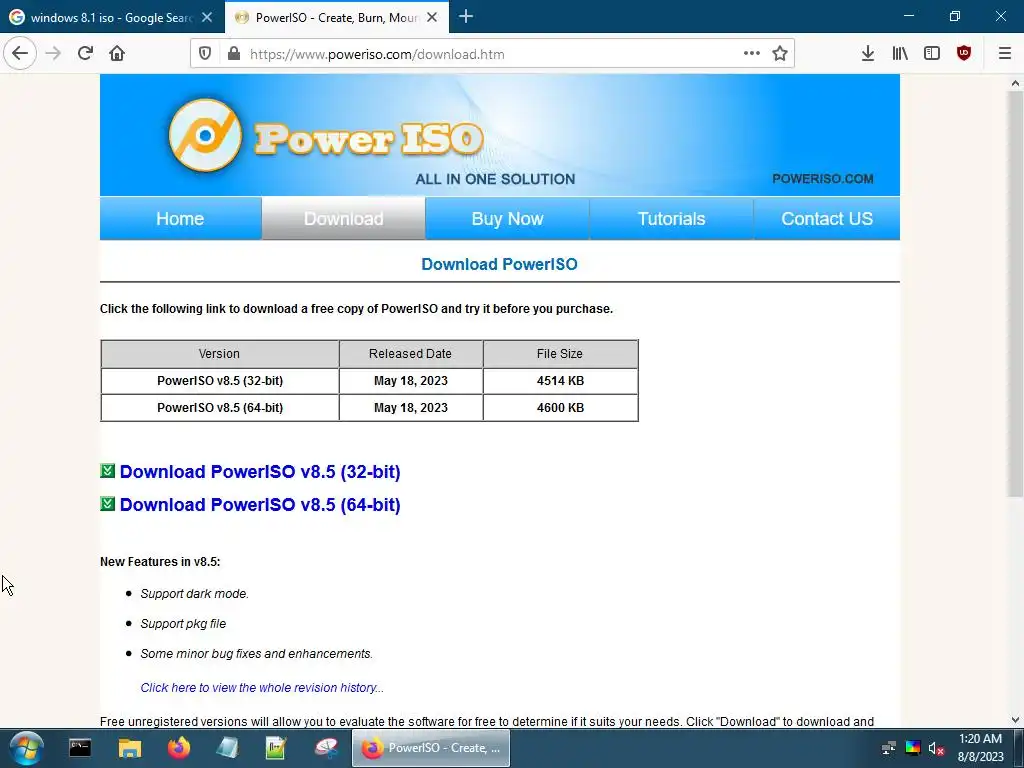Click the Download PowerISO page heading

[x=500, y=264]
